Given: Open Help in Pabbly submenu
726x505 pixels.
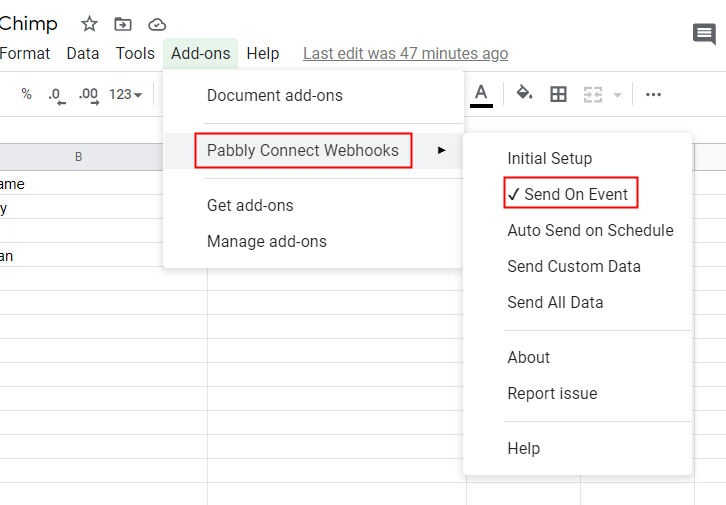Looking at the screenshot, I should click(577, 448).
